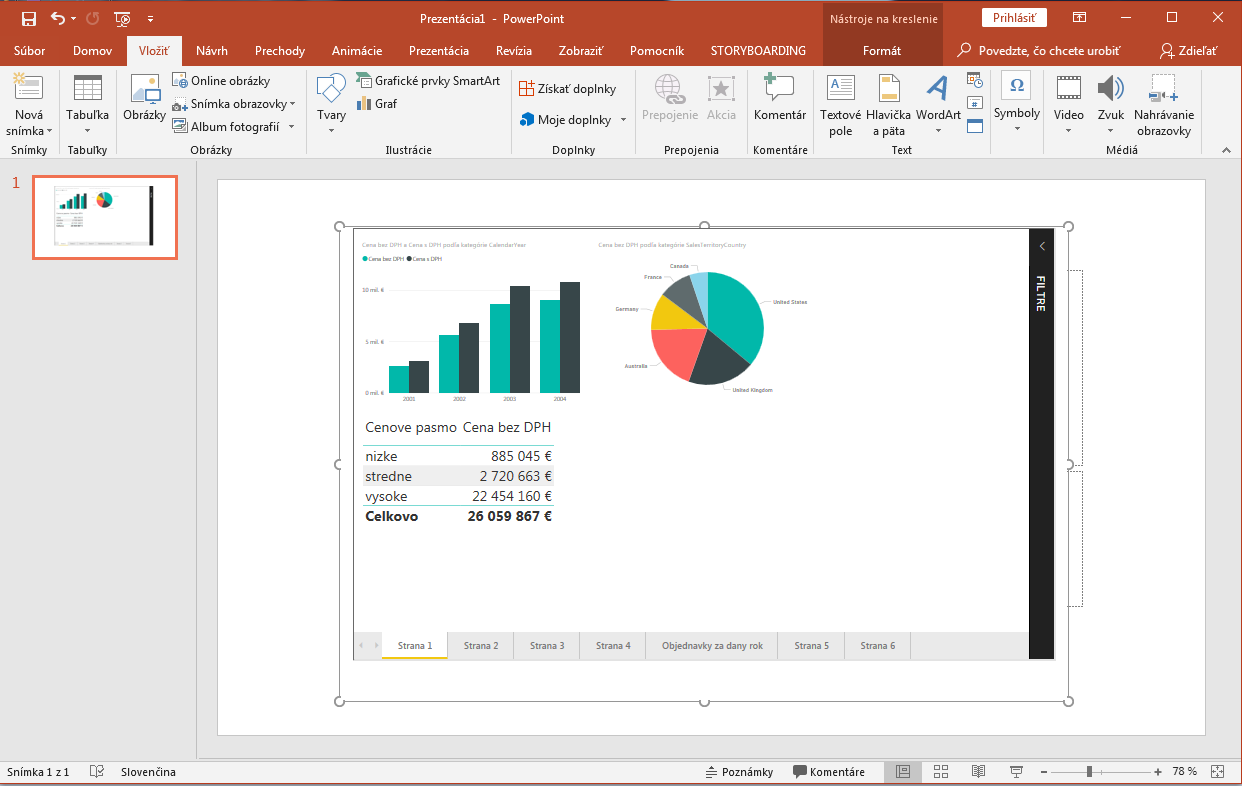Insert a chart with Graf
The width and height of the screenshot is (1242, 786).
click(x=376, y=103)
